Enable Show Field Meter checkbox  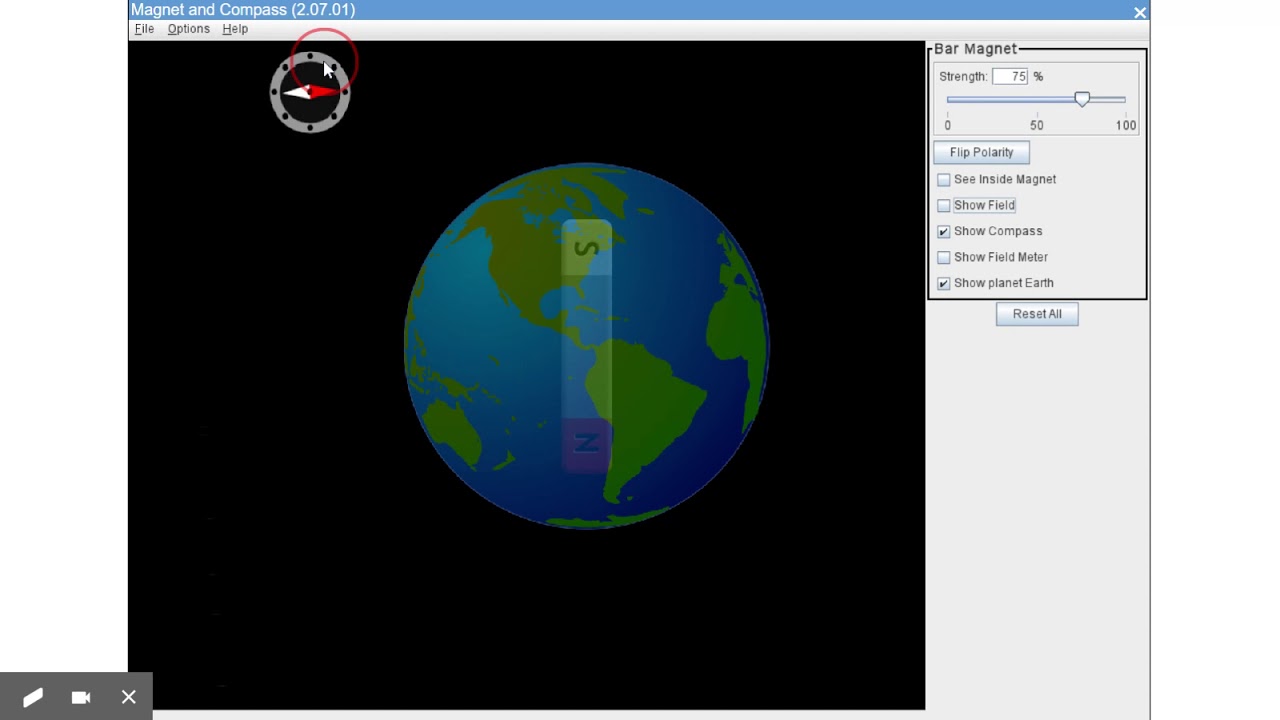944,258
